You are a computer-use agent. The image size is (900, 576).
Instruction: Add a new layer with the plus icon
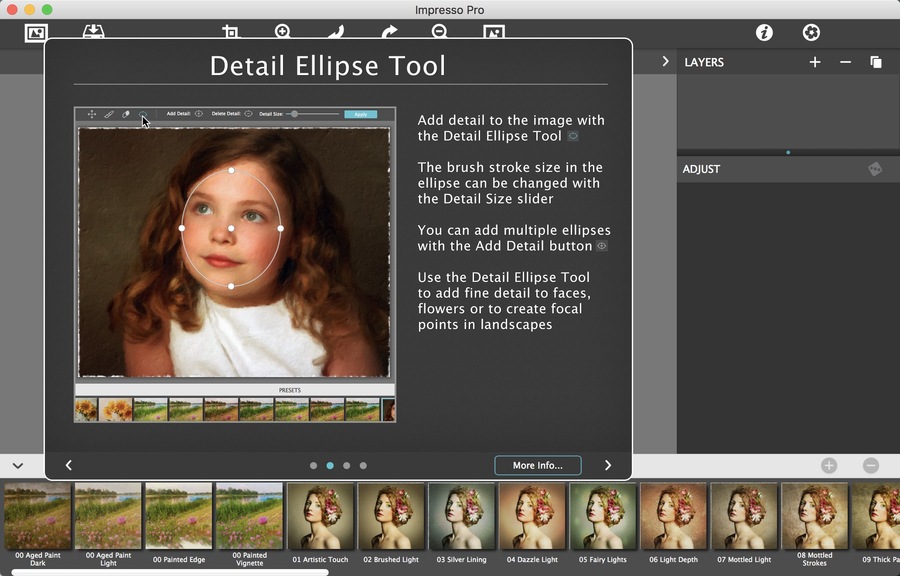[814, 62]
